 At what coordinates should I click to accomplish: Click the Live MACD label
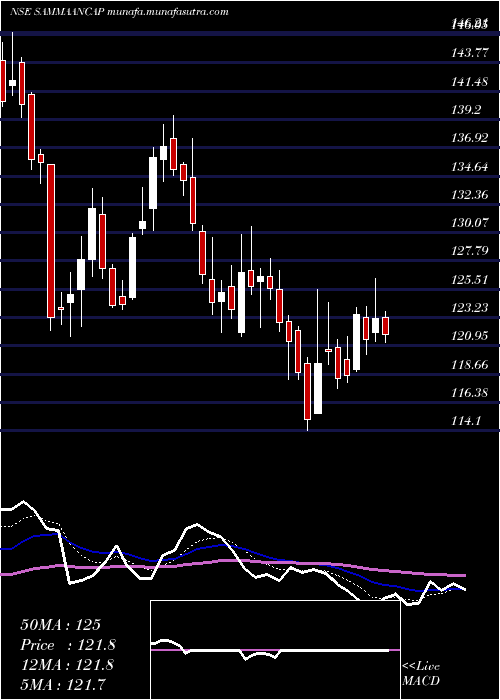click(421, 674)
